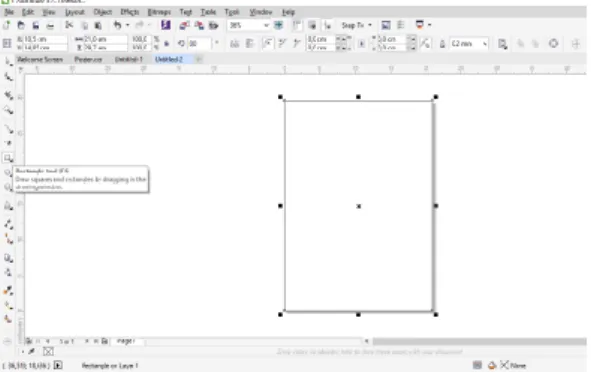Click the Wrap Text icon in the property bar
Screen dimensions: 591x372
tap(503, 44)
